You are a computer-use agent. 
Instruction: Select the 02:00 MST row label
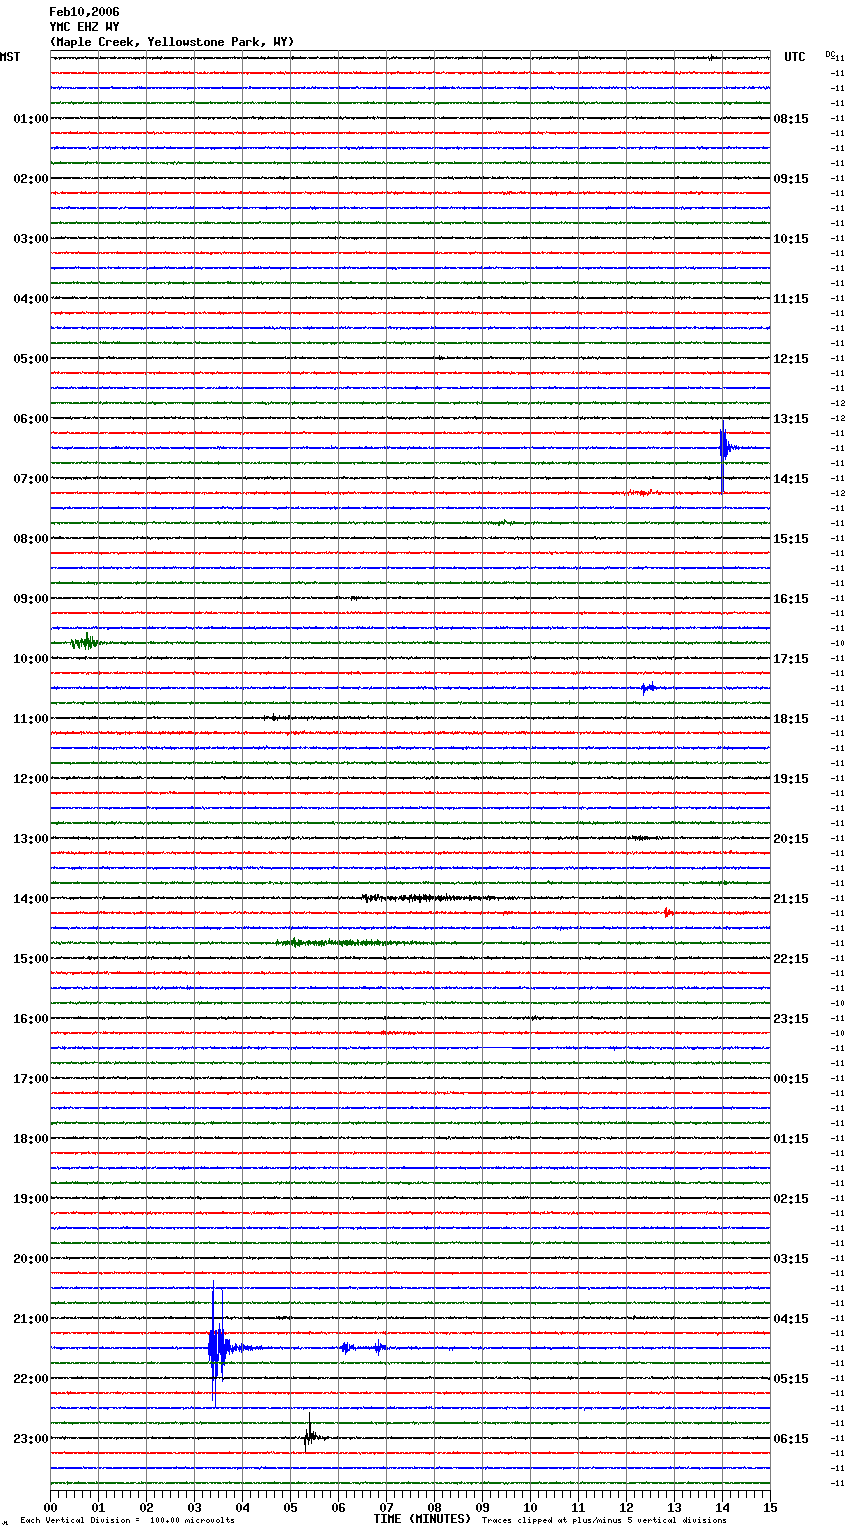[31, 179]
